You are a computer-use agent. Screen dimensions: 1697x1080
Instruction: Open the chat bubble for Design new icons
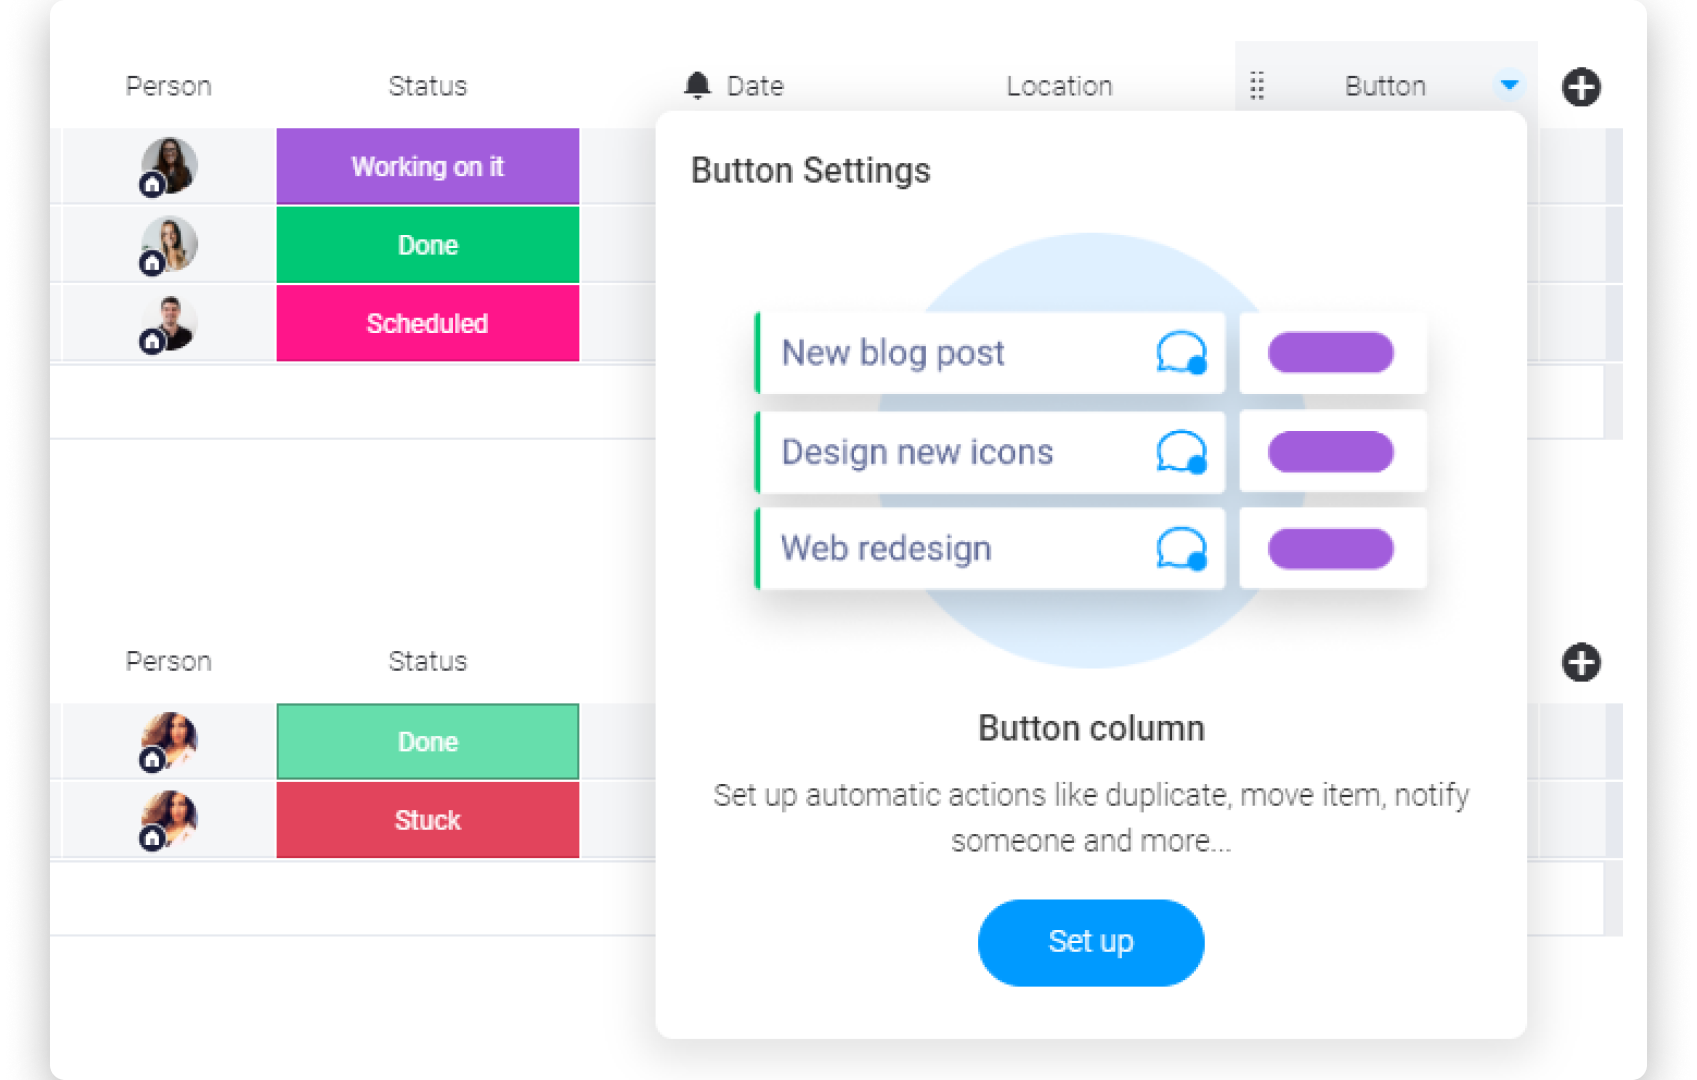coord(1181,452)
